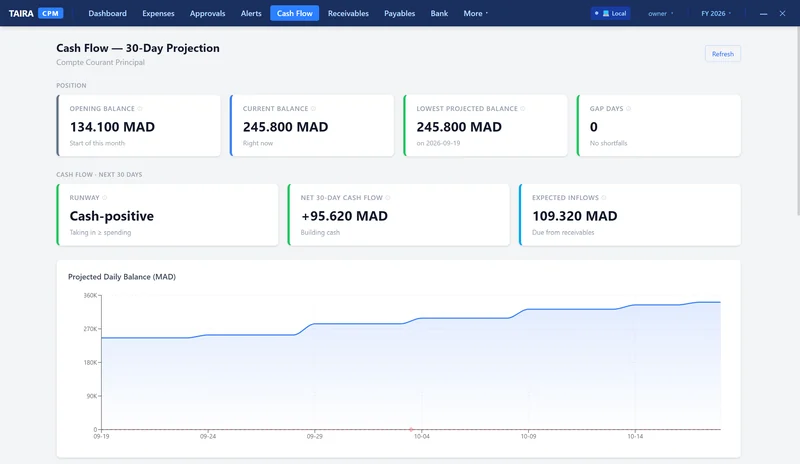Open info icon beside Opening Balance
The width and height of the screenshot is (800, 464).
point(140,109)
